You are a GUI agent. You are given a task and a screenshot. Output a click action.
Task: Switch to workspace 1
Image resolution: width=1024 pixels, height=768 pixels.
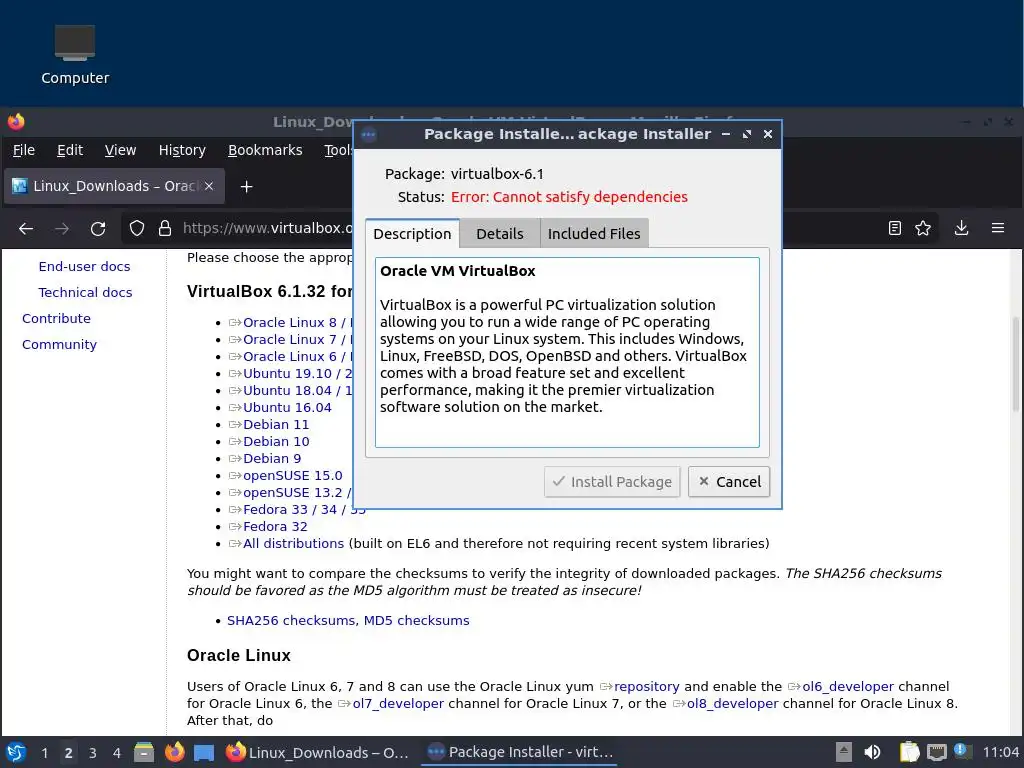[x=44, y=753]
